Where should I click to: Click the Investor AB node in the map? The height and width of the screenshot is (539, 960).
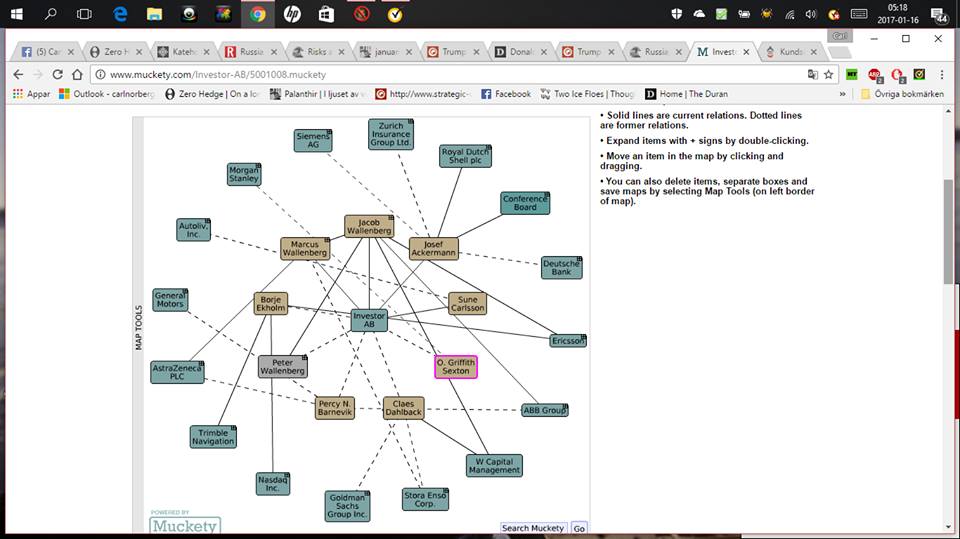click(369, 320)
